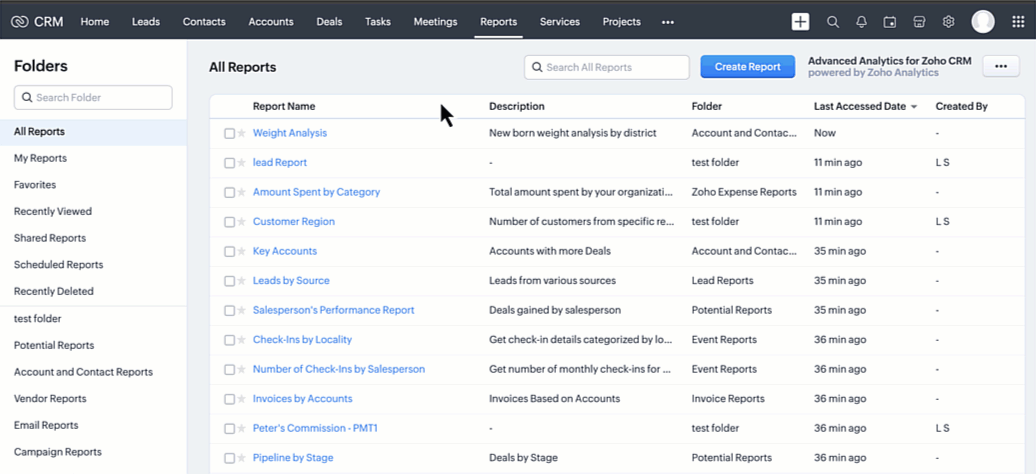
Task: Check the Weight Analysis report checkbox
Action: pos(229,133)
